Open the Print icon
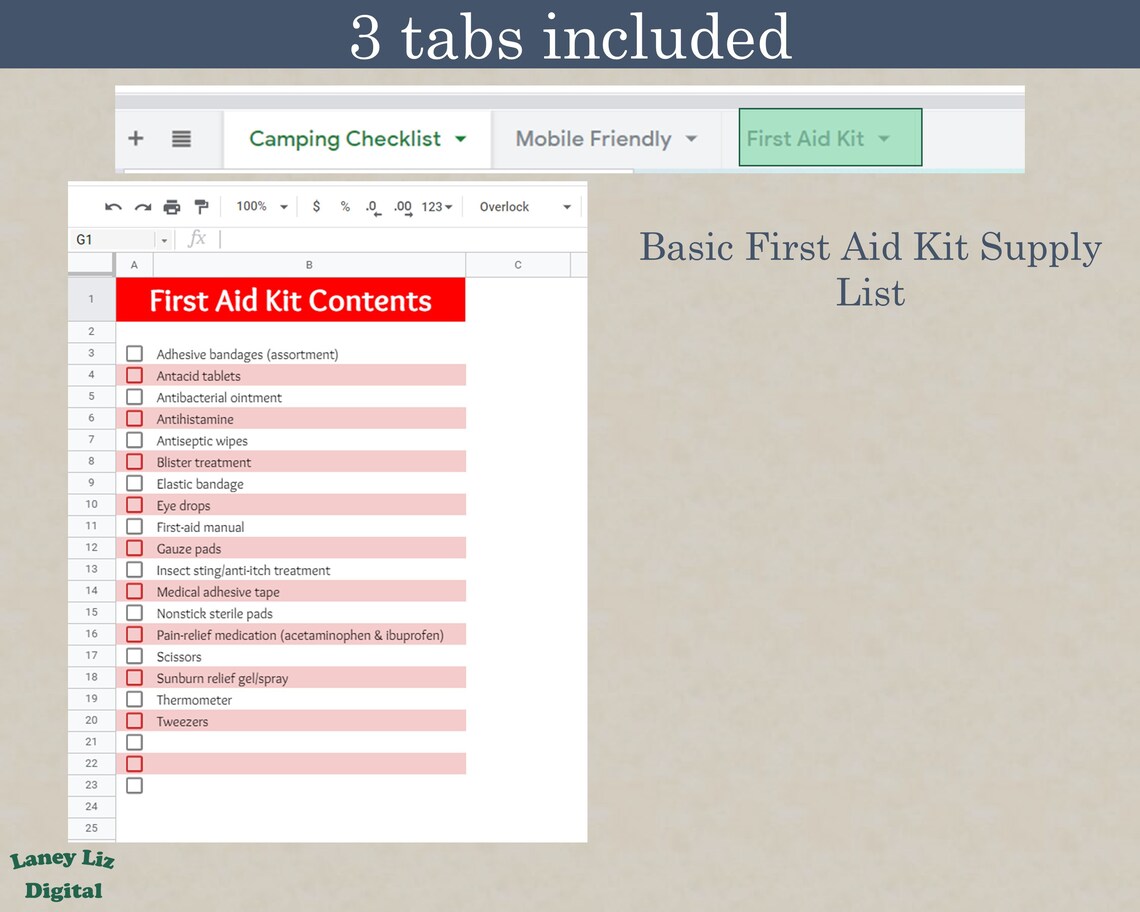Viewport: 1140px width, 912px height. point(170,206)
